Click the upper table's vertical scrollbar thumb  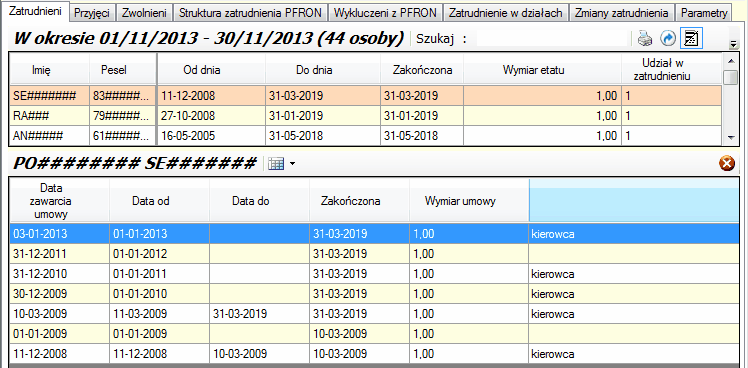click(730, 77)
